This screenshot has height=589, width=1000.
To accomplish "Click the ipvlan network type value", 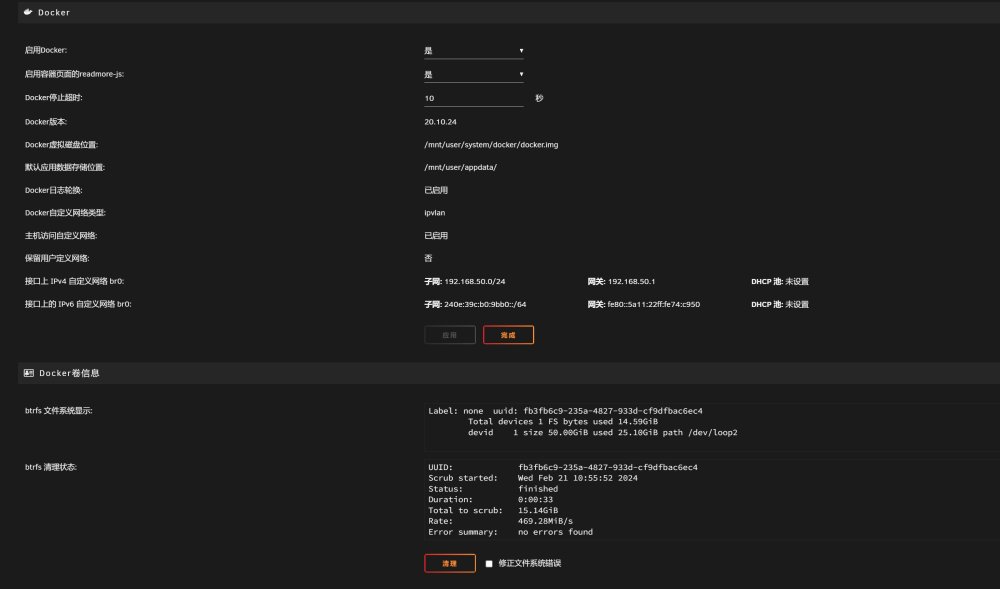I will tap(434, 213).
